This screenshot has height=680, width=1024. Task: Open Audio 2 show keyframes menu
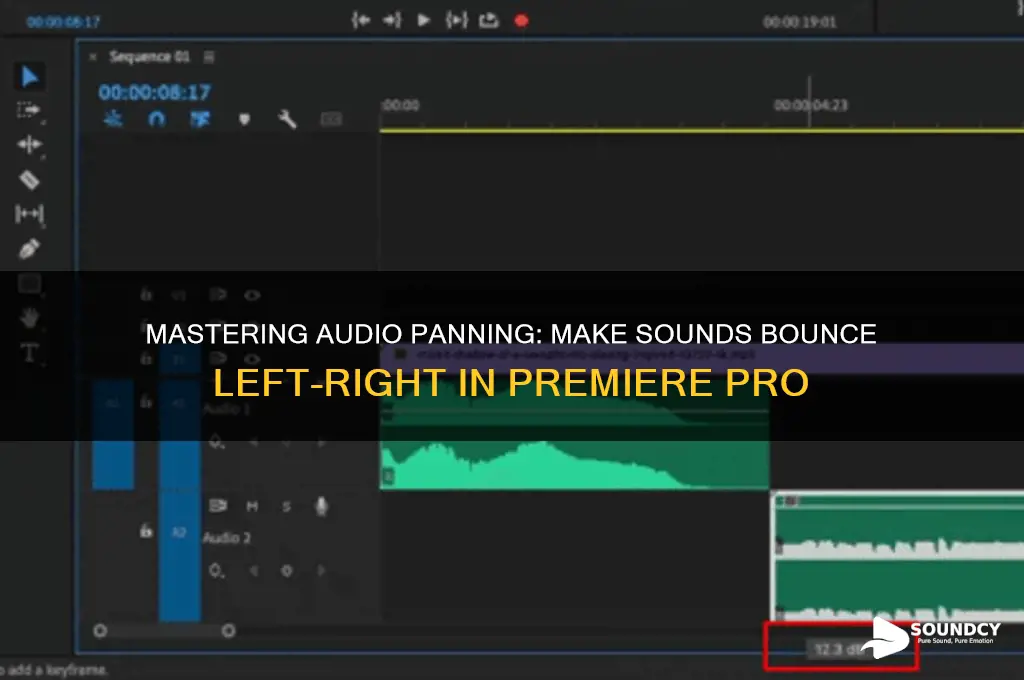click(217, 571)
